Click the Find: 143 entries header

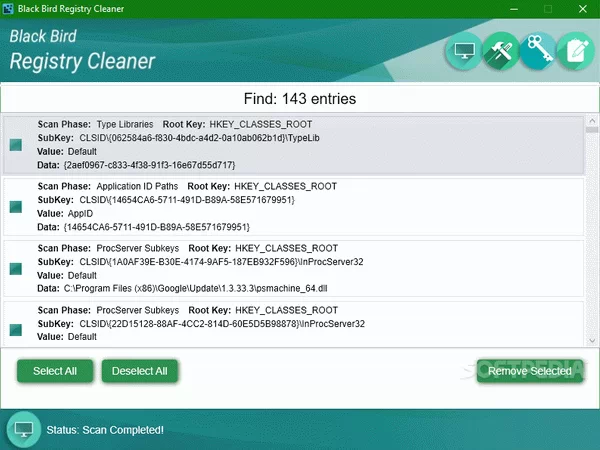[x=300, y=99]
